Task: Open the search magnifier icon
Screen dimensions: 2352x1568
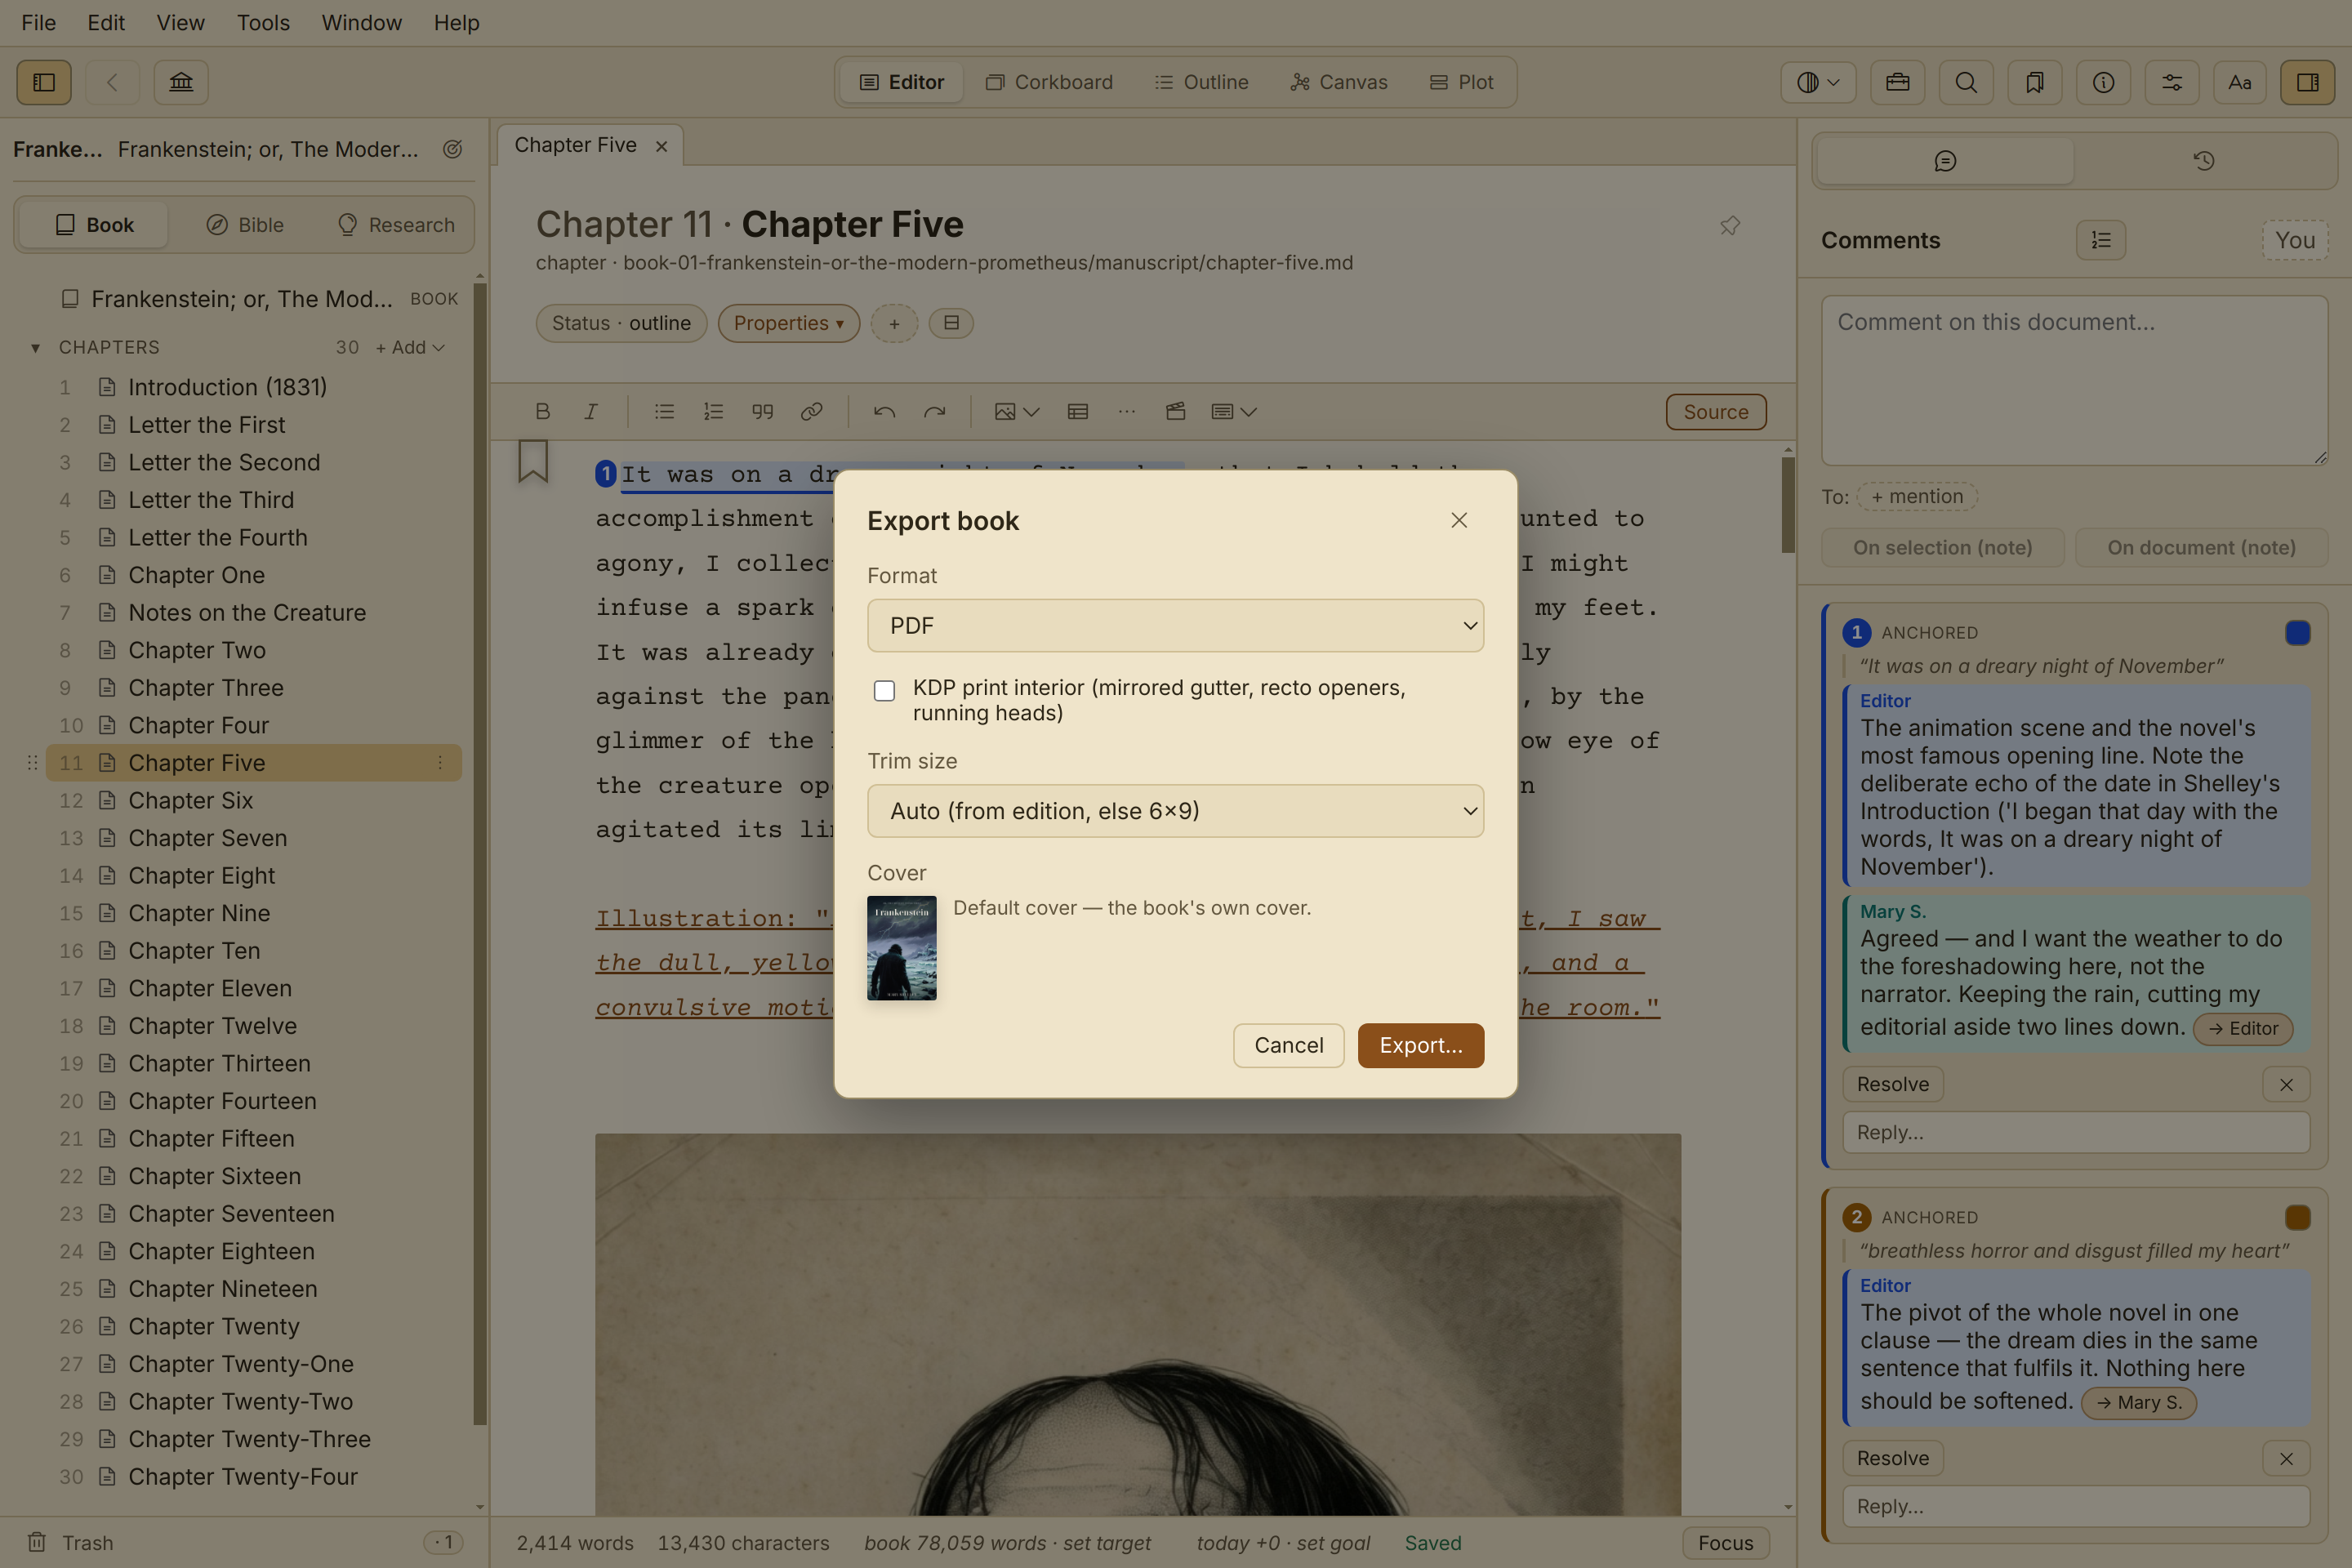Action: click(1966, 82)
